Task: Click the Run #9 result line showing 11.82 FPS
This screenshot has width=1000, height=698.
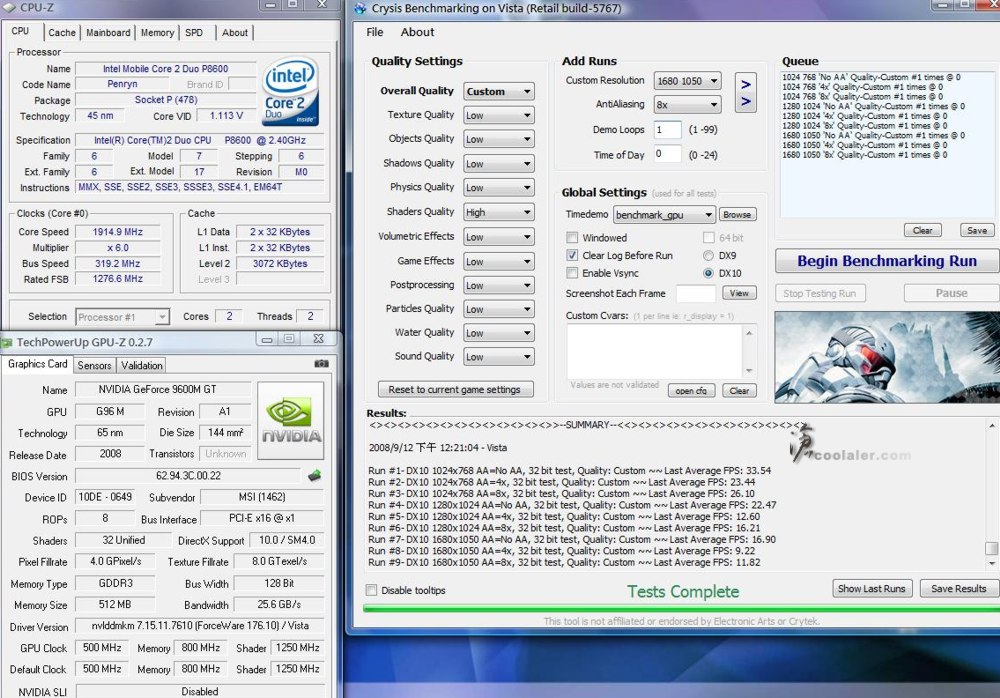Action: click(564, 563)
